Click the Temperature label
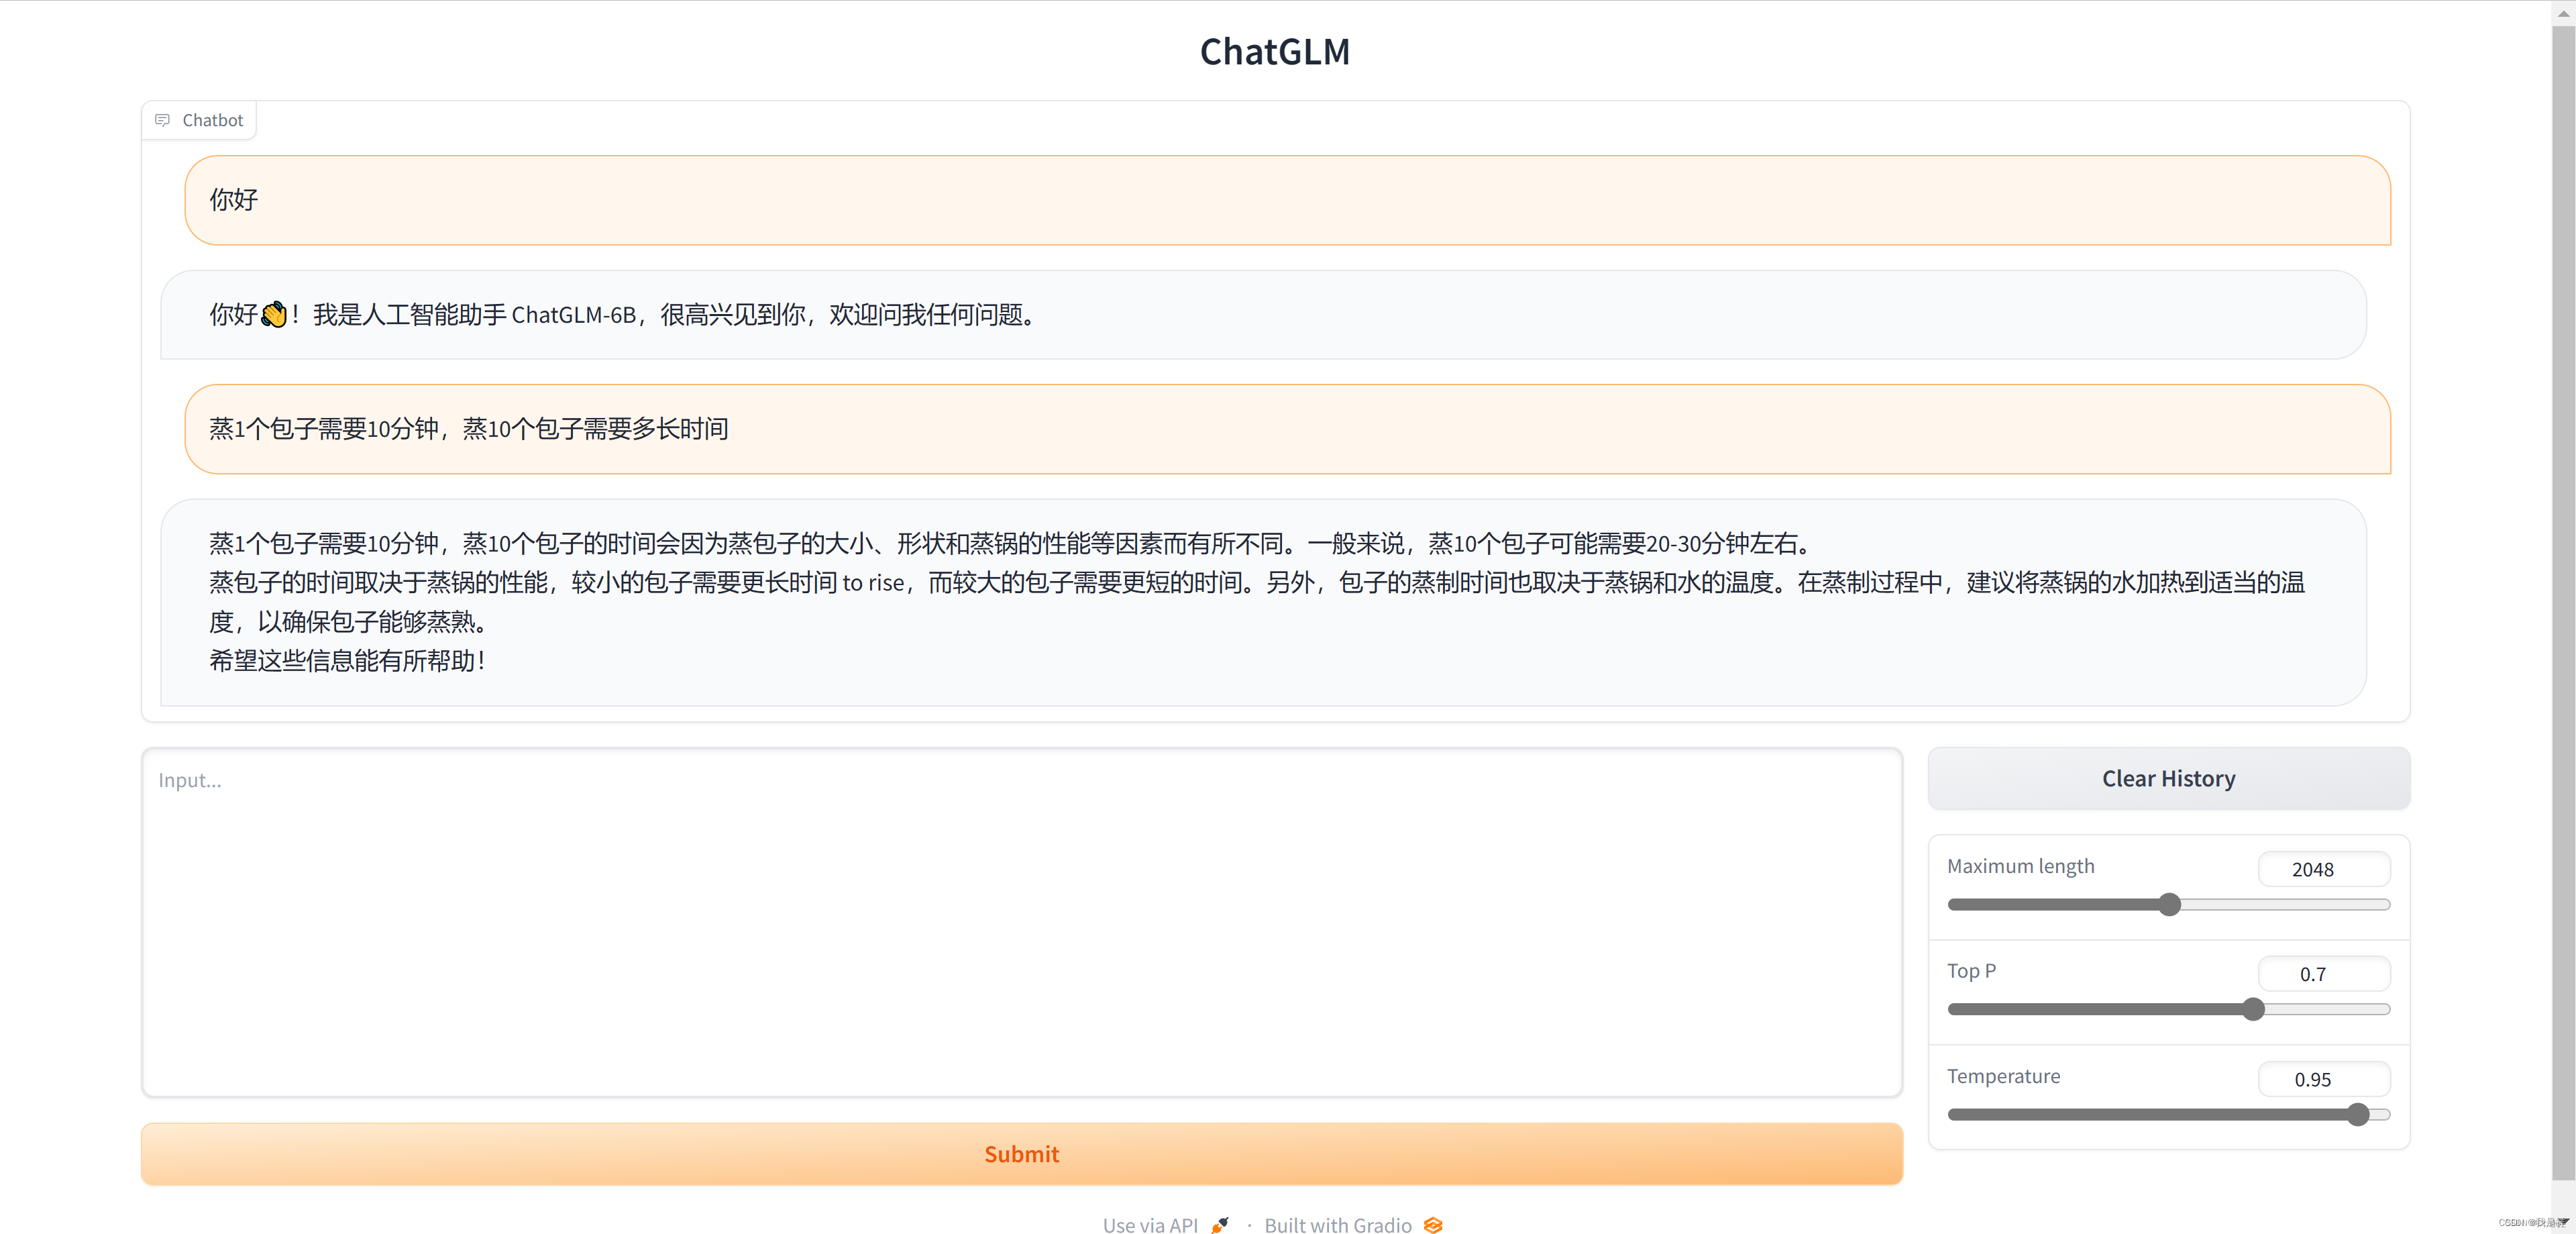The height and width of the screenshot is (1234, 2576). (x=2003, y=1076)
